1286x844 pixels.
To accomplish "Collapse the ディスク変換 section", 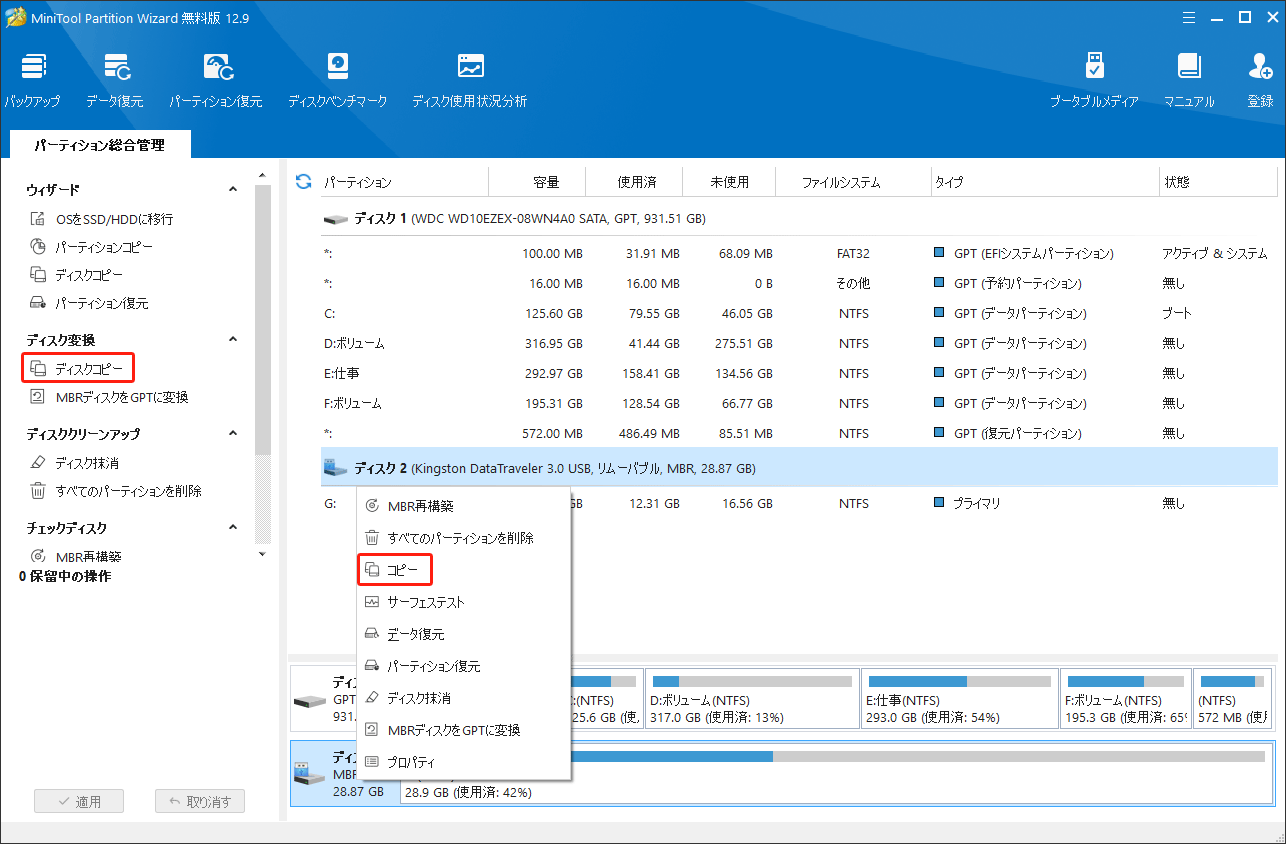I will [233, 340].
